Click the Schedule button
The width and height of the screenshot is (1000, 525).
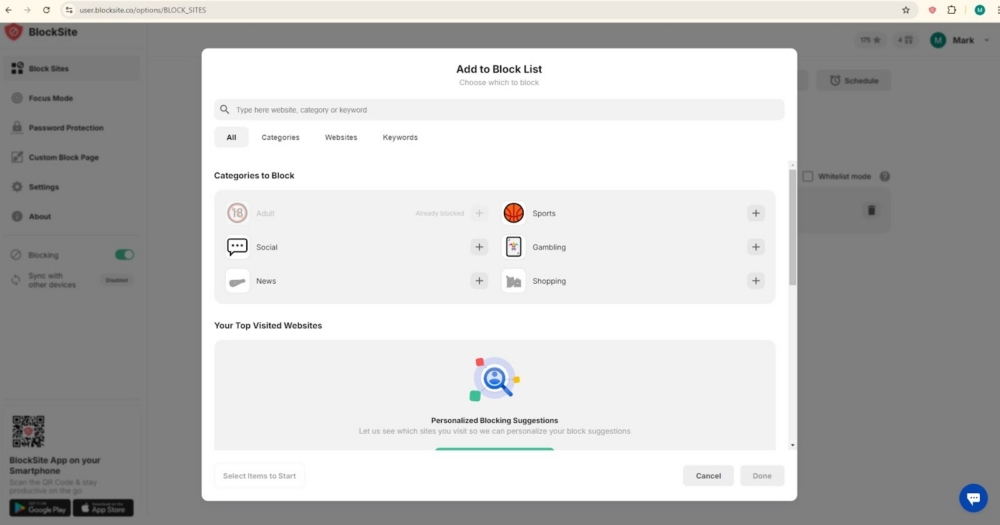[853, 80]
